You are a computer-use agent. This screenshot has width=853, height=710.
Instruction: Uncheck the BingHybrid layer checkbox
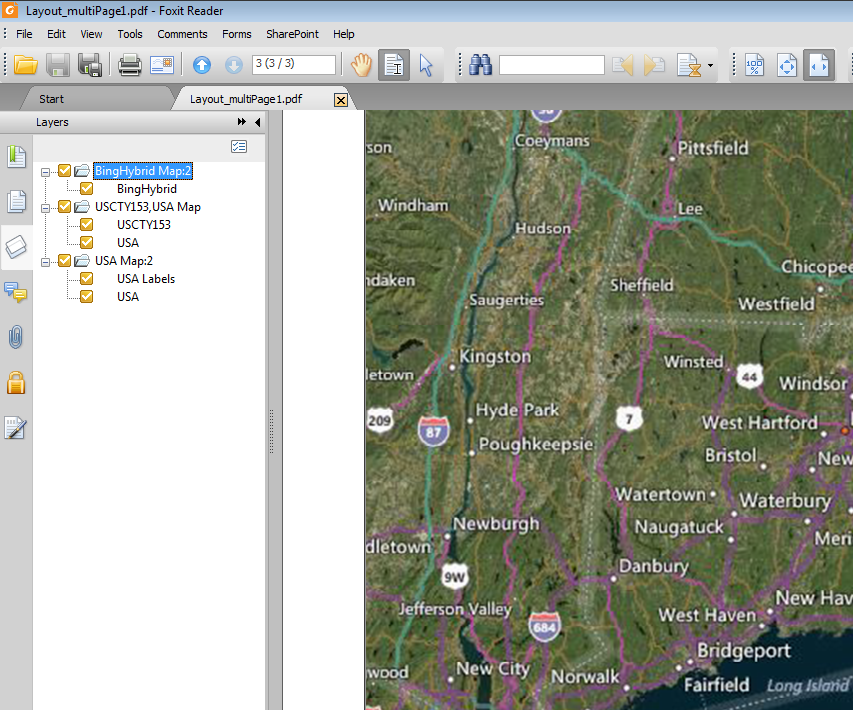(86, 189)
